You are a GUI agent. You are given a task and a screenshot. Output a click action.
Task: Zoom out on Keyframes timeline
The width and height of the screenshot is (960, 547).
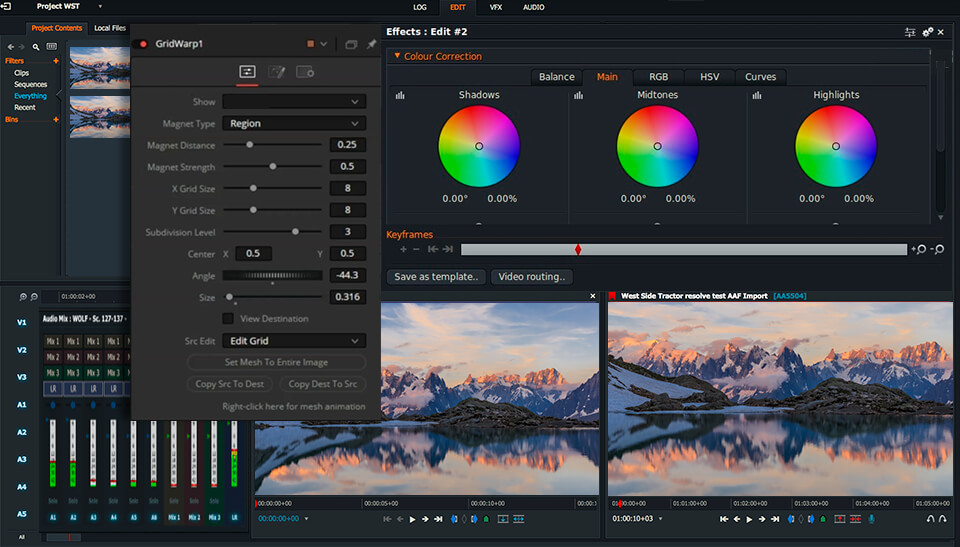click(x=937, y=249)
